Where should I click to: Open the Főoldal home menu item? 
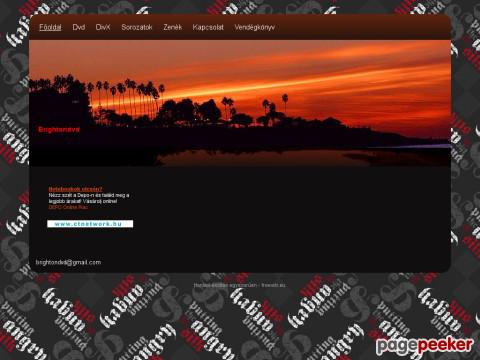point(50,27)
